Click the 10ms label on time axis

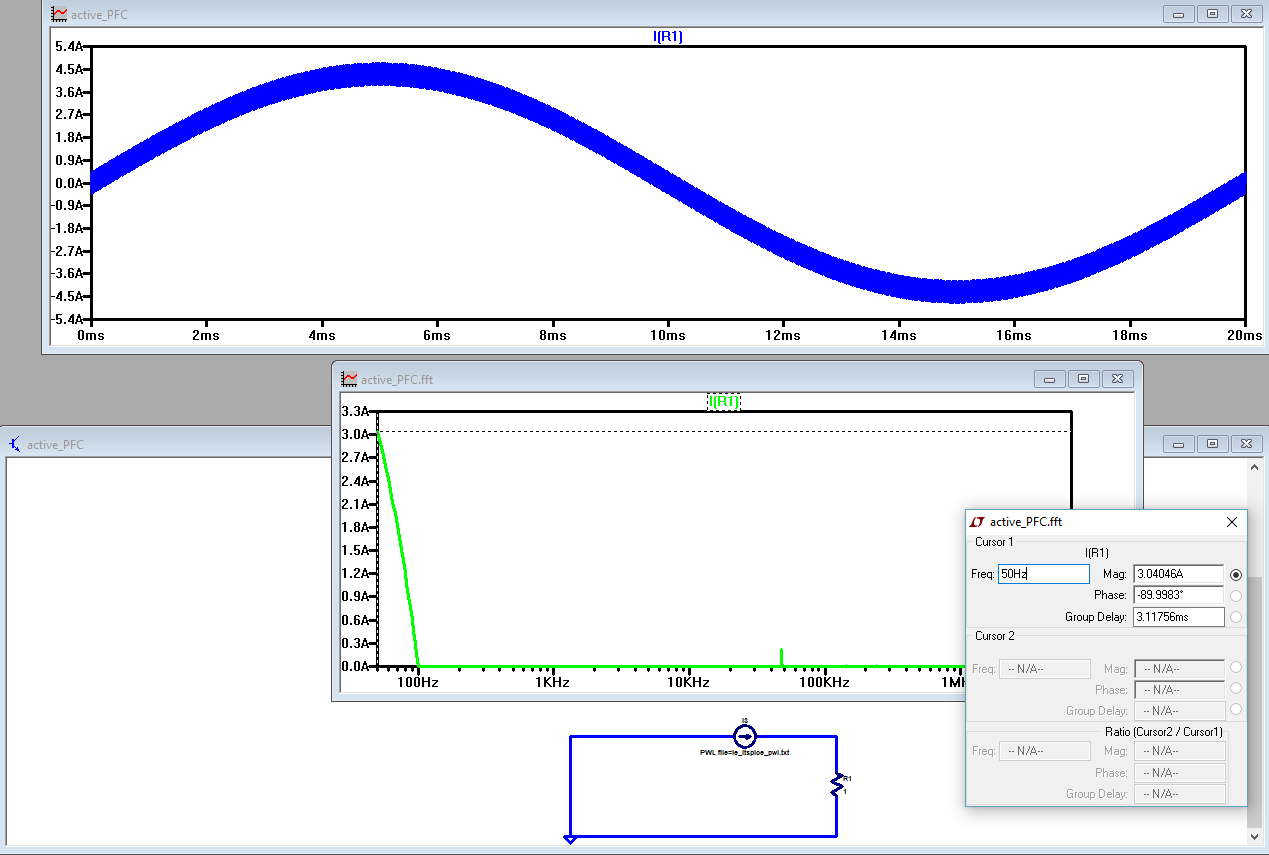(x=667, y=336)
